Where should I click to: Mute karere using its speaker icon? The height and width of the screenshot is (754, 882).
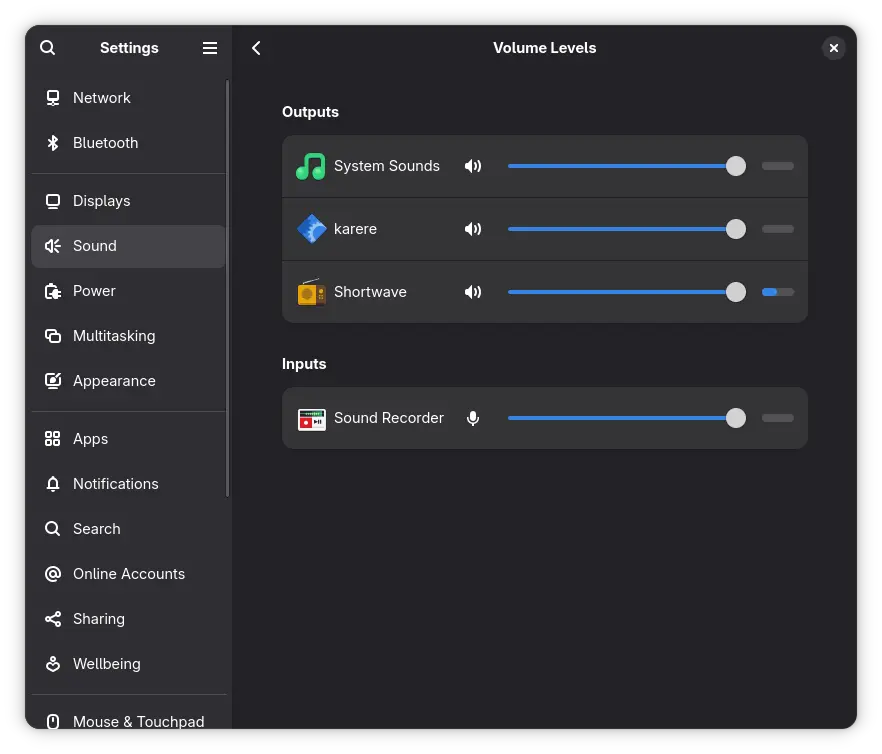473,229
